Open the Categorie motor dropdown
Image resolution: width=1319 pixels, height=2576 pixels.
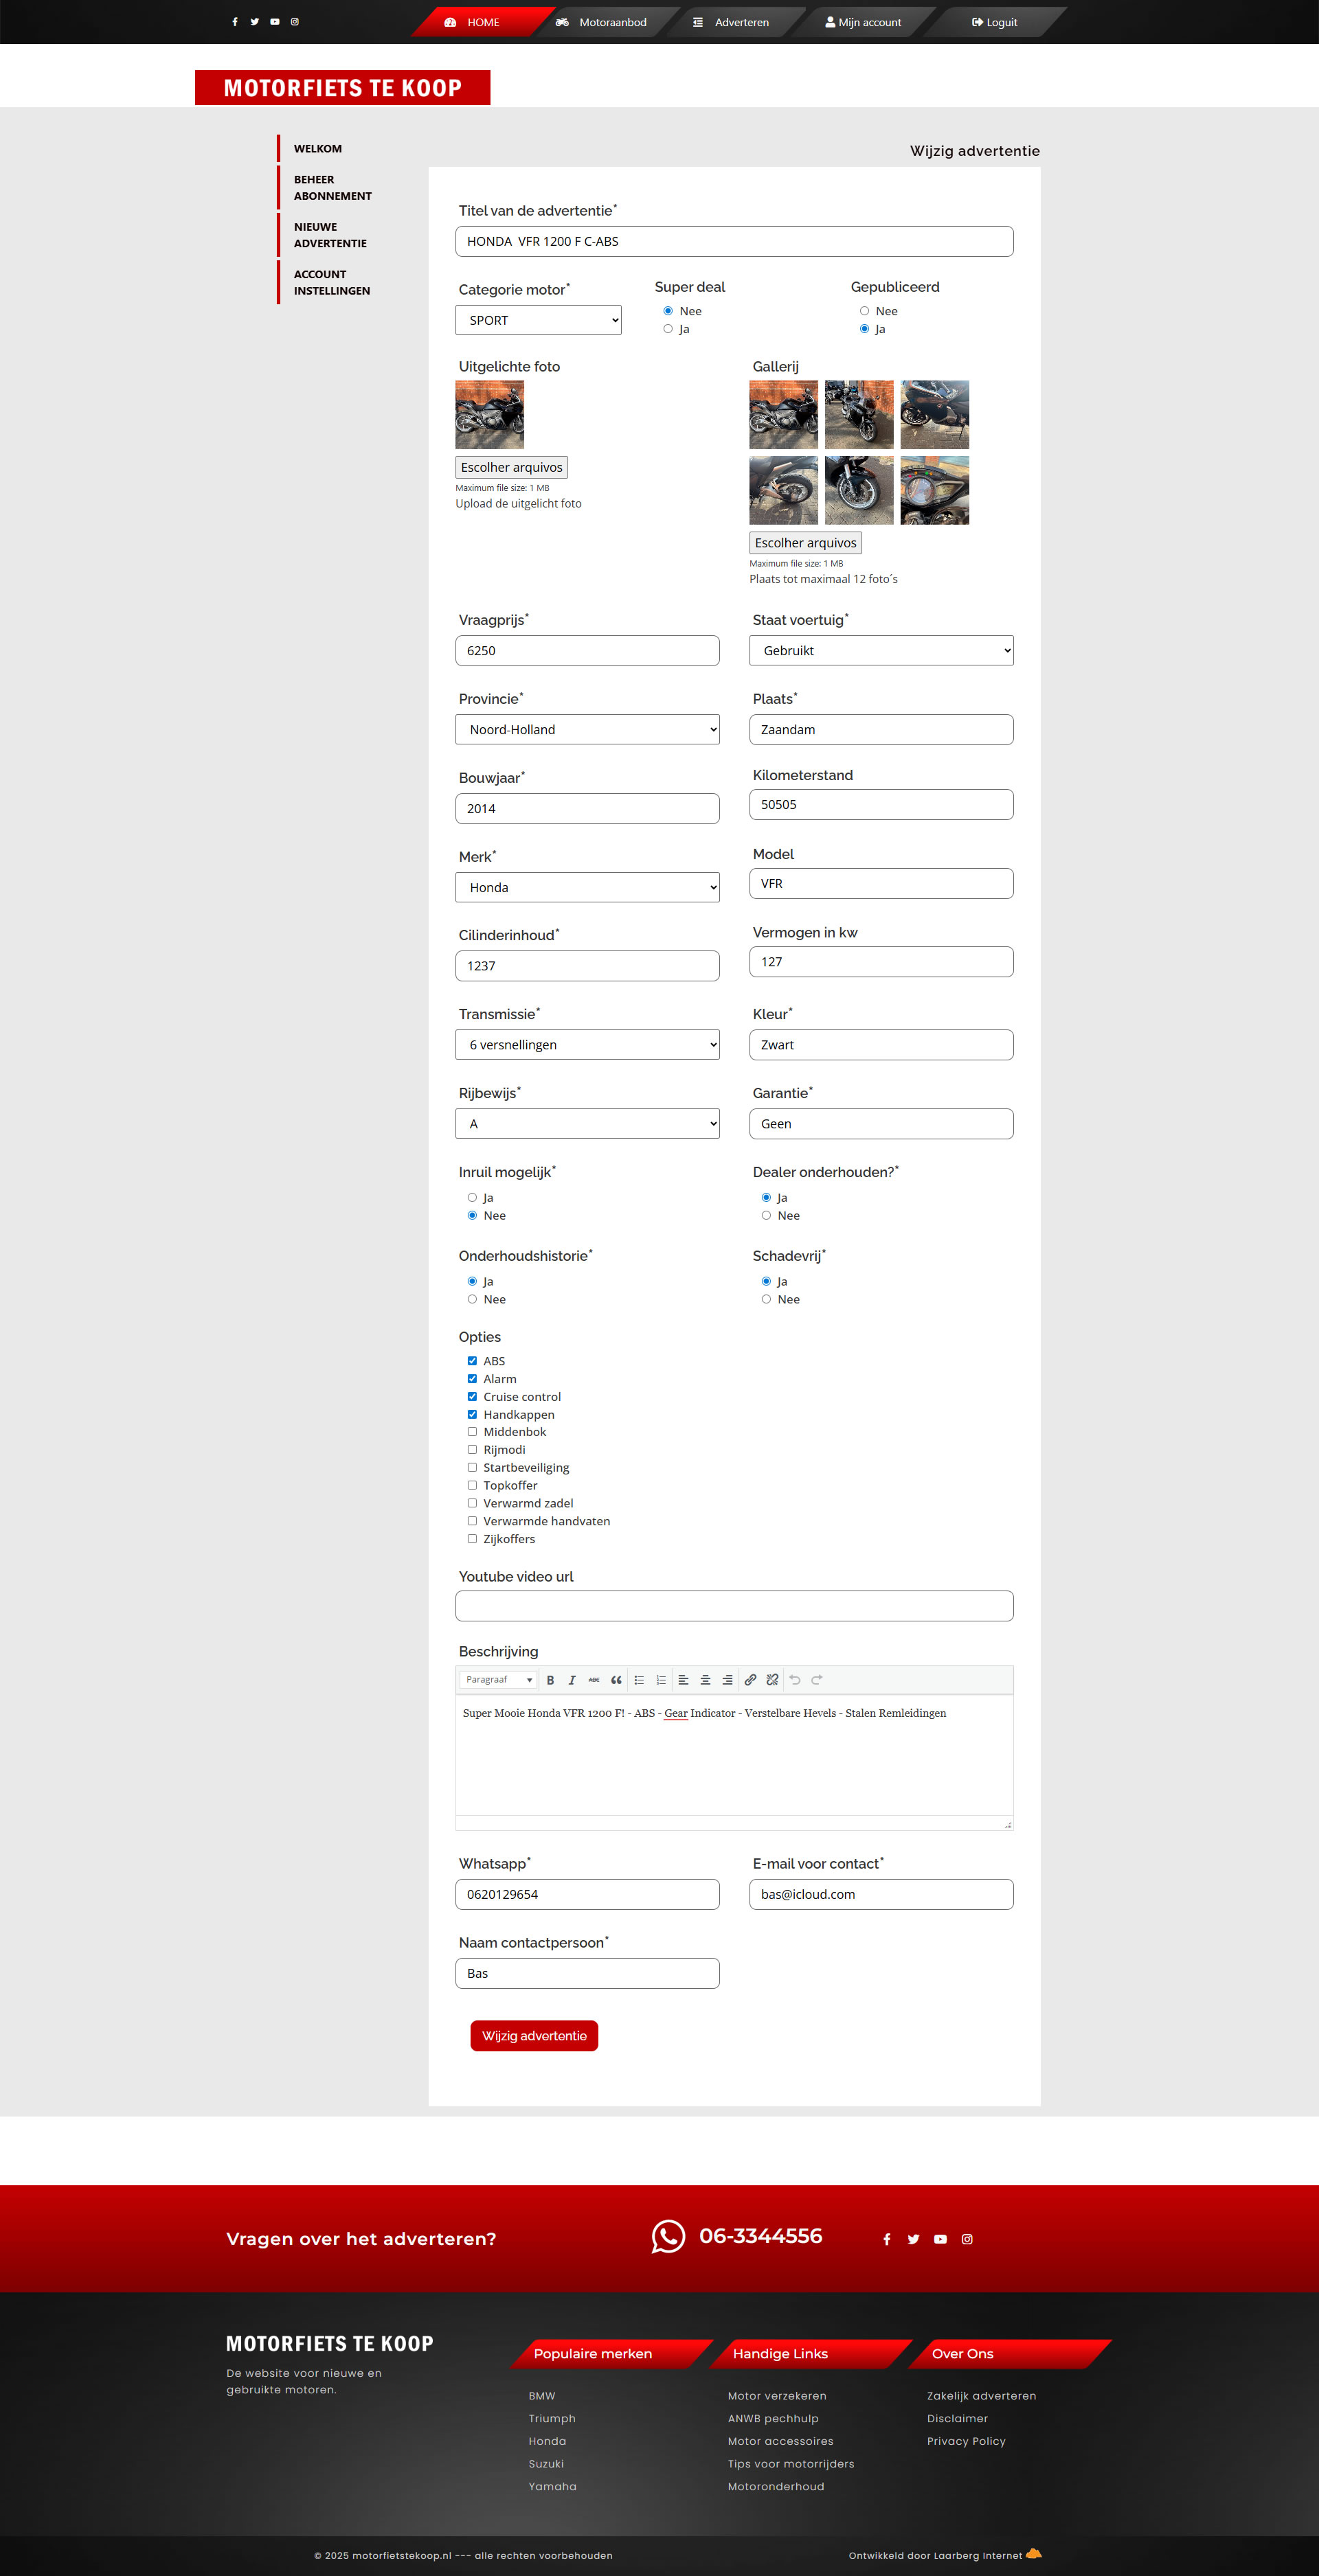tap(538, 320)
